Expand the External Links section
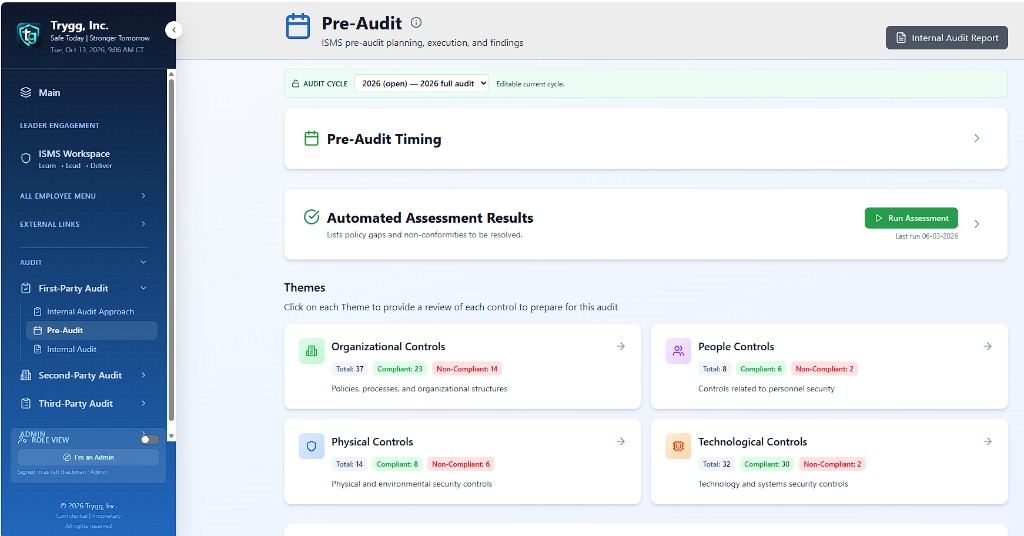The image size is (1024, 536). click(83, 224)
